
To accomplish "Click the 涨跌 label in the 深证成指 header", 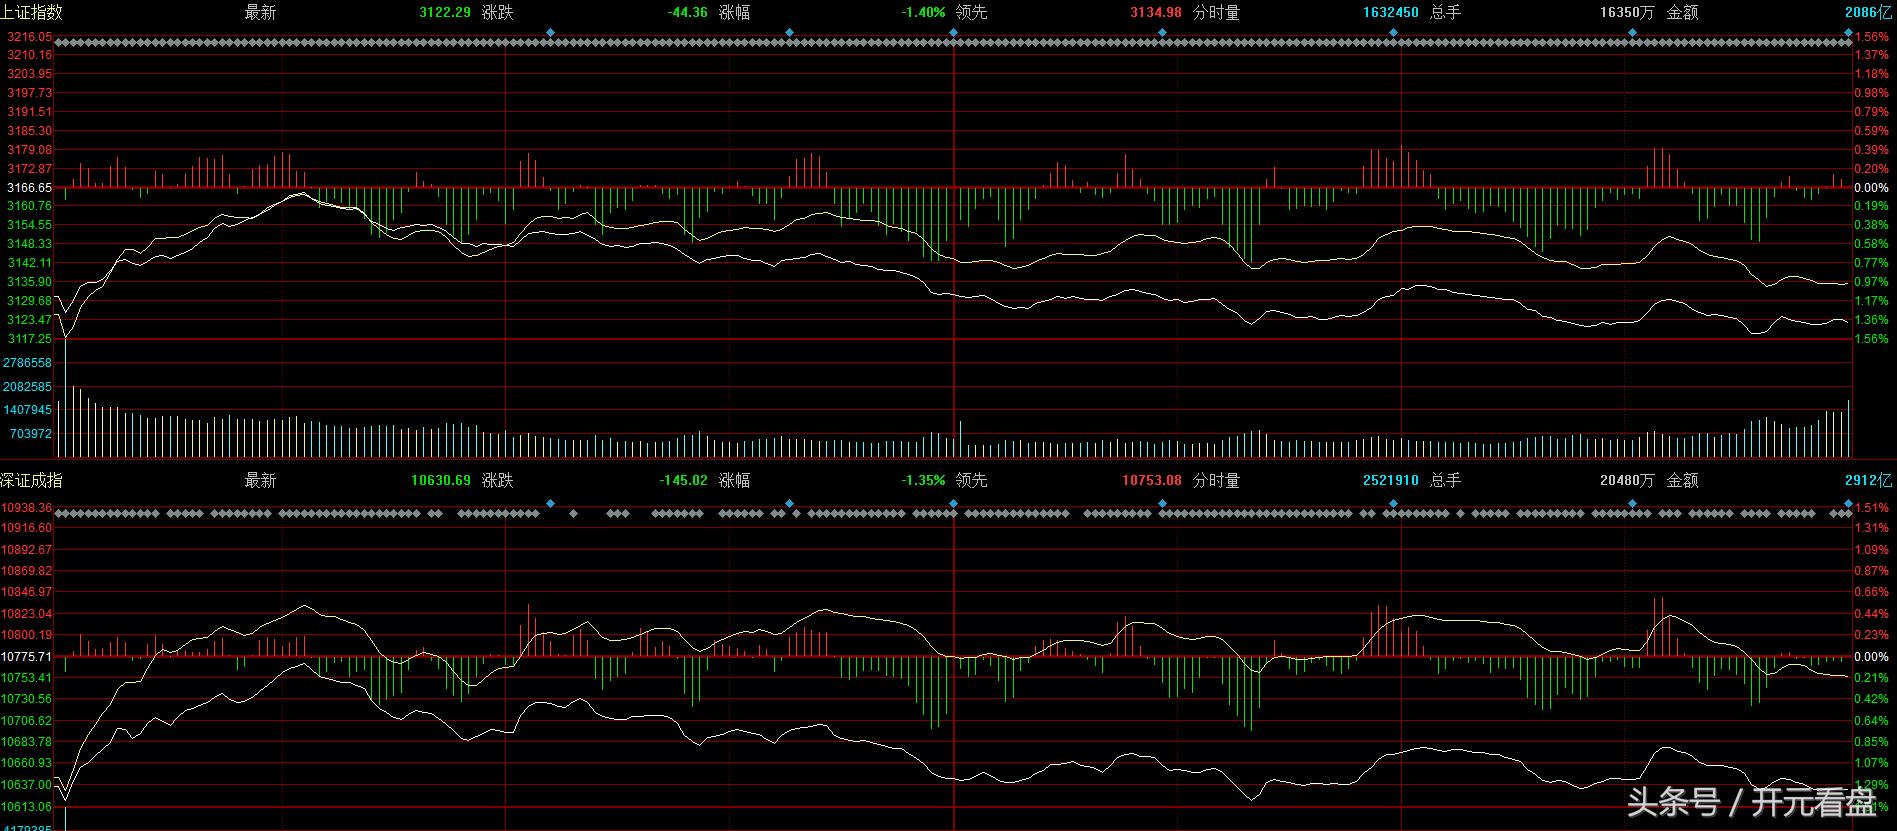I will coord(497,480).
